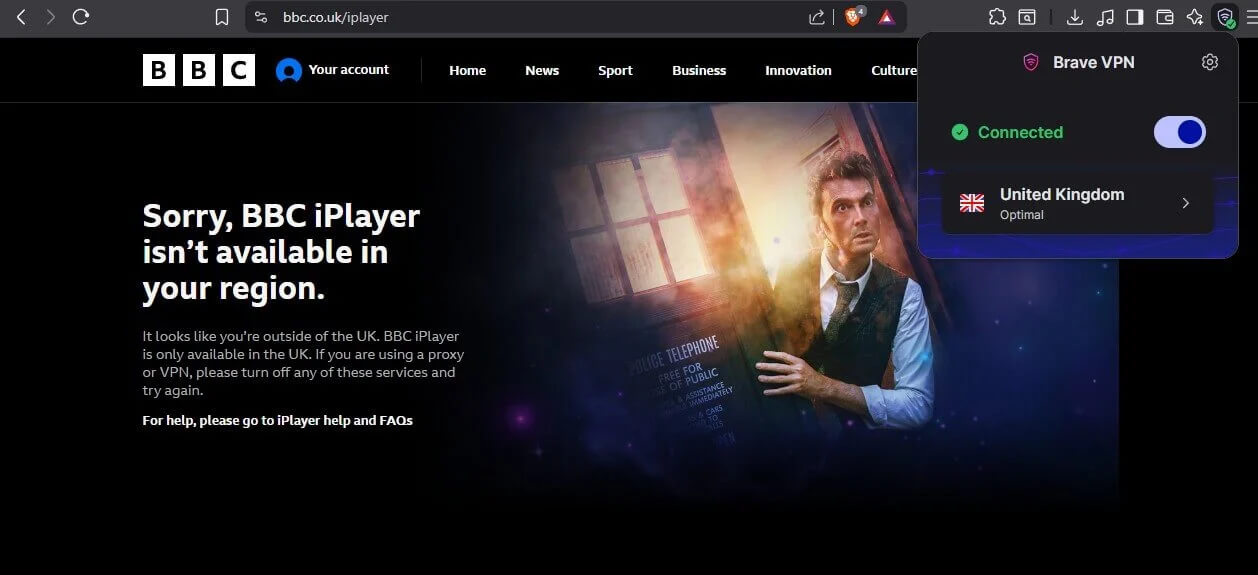Open the Home section of BBC
The height and width of the screenshot is (575, 1258).
coord(467,70)
